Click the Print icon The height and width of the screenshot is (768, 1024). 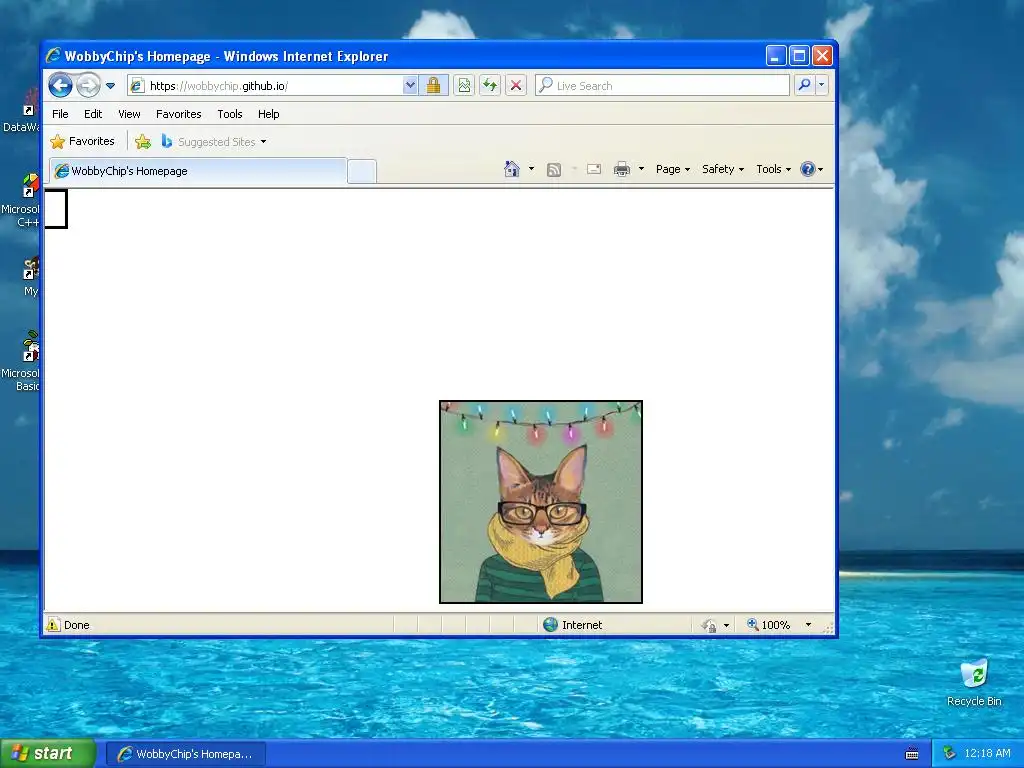[622, 170]
